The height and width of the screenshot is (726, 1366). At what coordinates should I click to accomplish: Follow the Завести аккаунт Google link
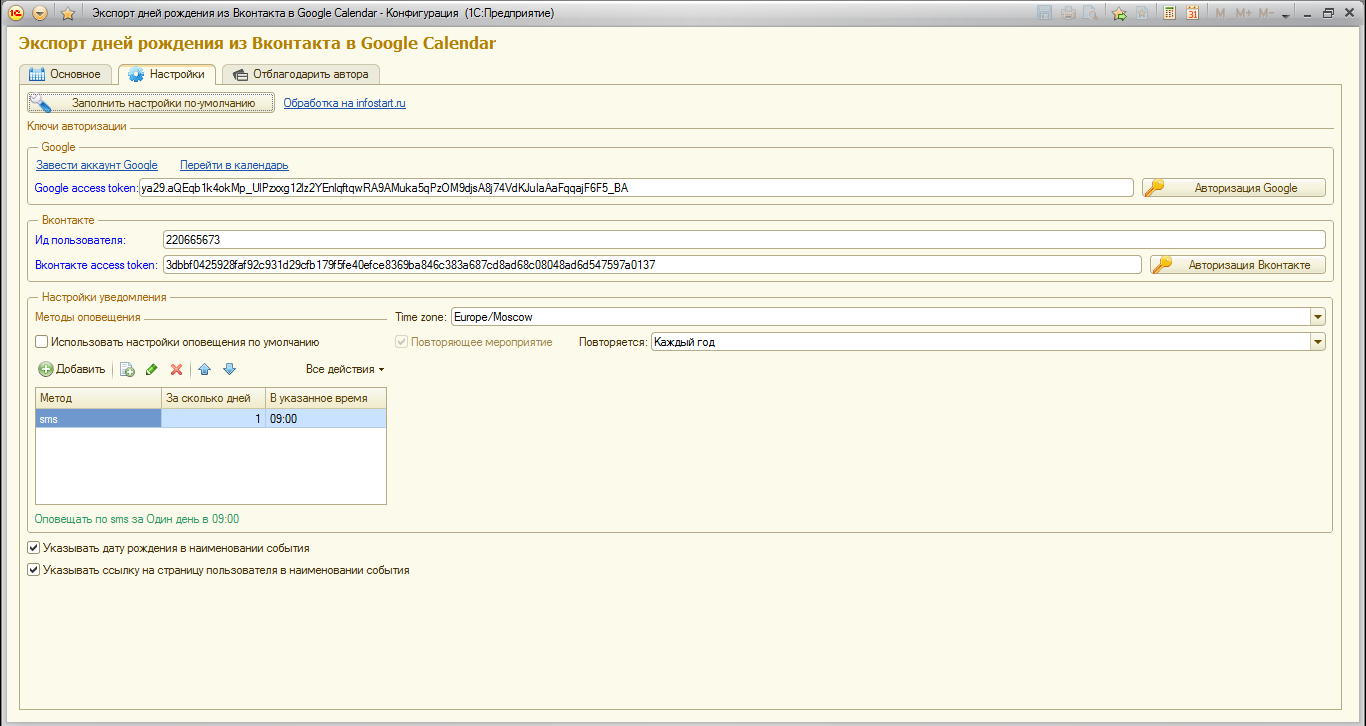(x=97, y=165)
